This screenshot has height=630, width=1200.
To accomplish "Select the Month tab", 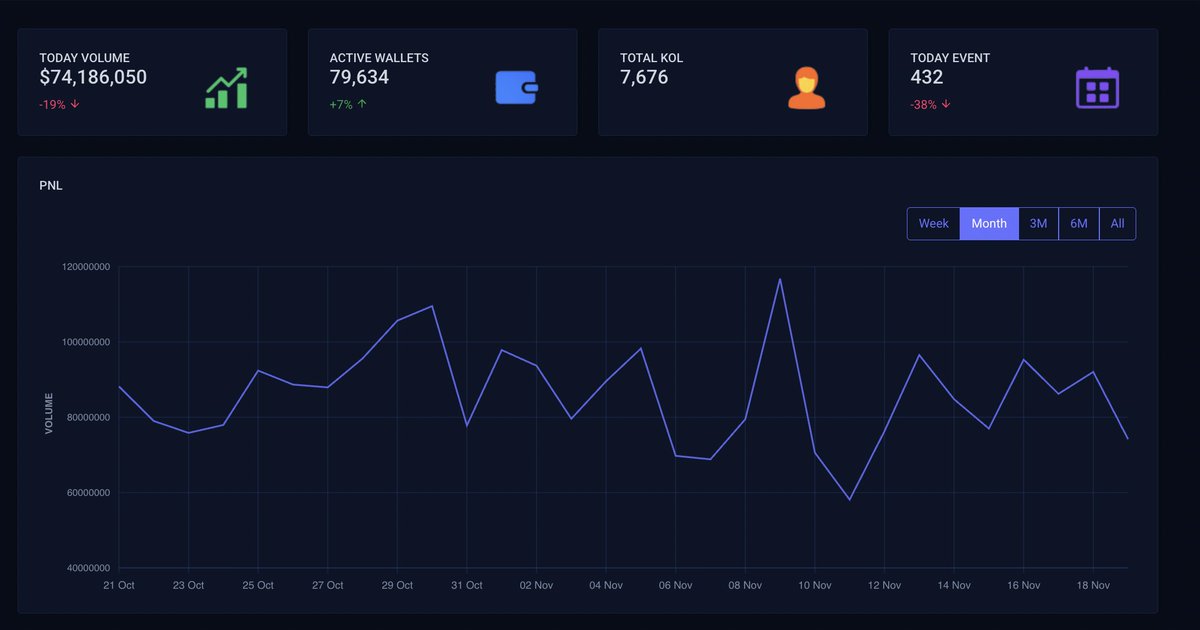I will point(989,223).
